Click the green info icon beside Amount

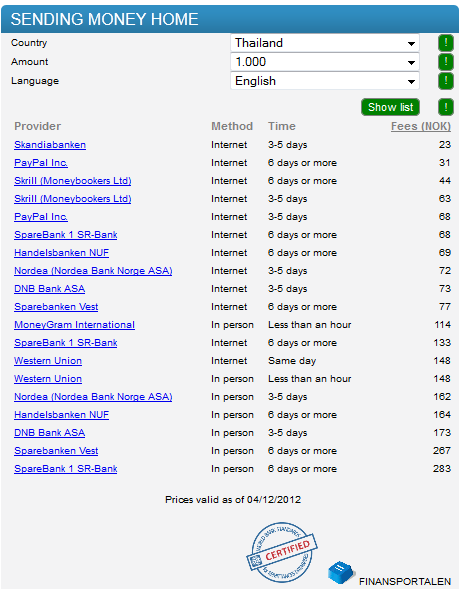click(x=446, y=62)
